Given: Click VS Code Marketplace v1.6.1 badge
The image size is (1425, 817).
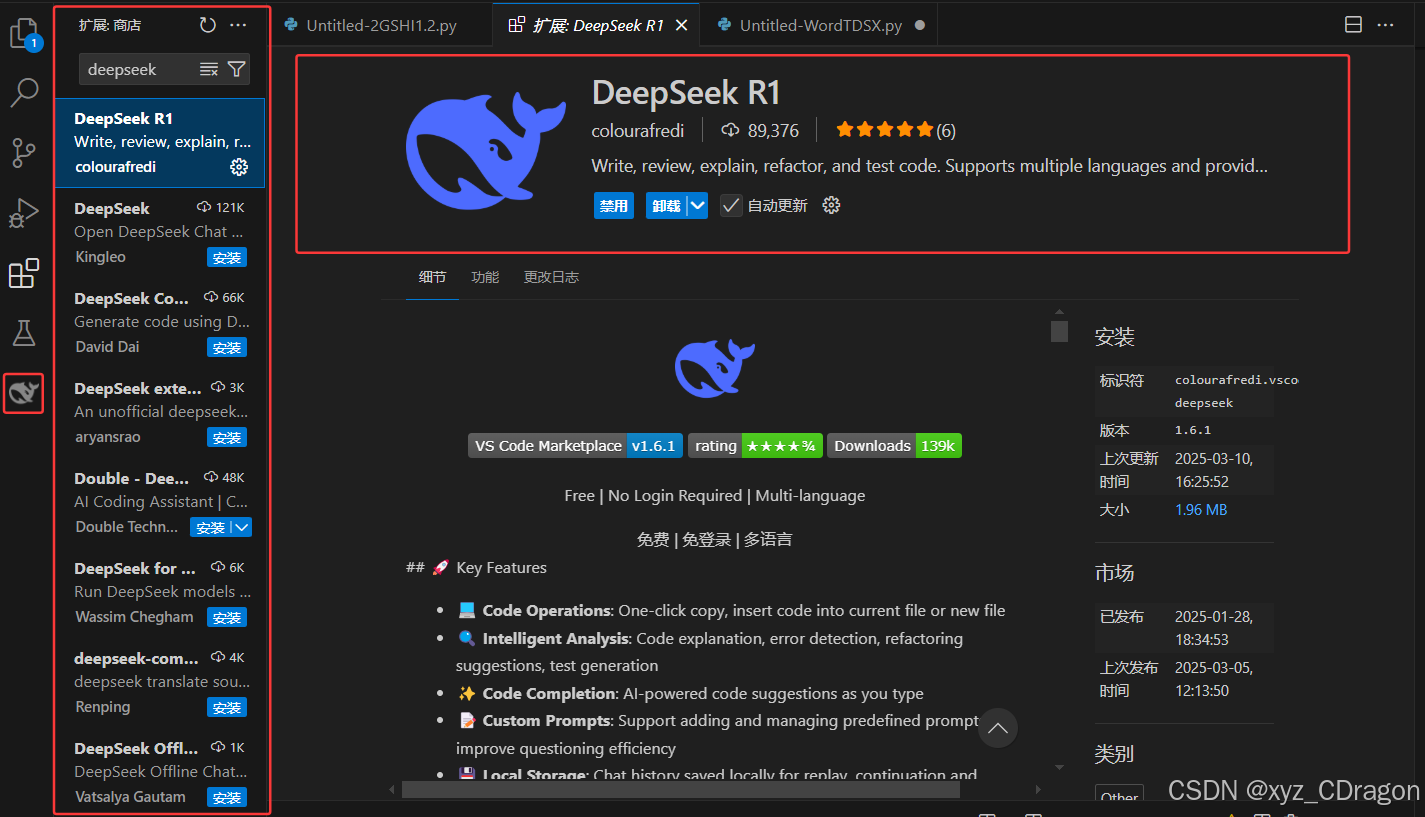Looking at the screenshot, I should 575,446.
